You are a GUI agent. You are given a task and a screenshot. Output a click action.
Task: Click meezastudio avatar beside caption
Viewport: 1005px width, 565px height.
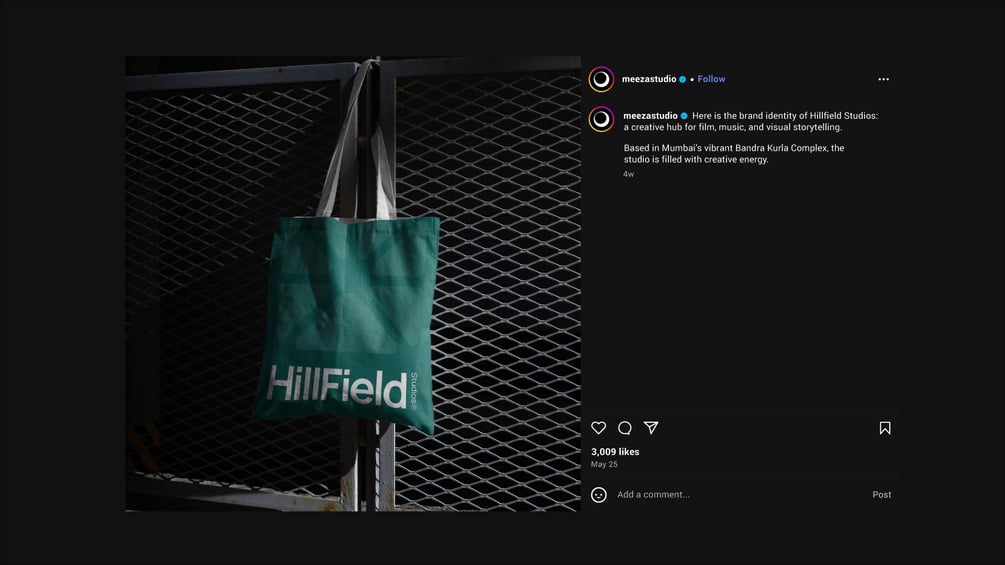tap(601, 119)
